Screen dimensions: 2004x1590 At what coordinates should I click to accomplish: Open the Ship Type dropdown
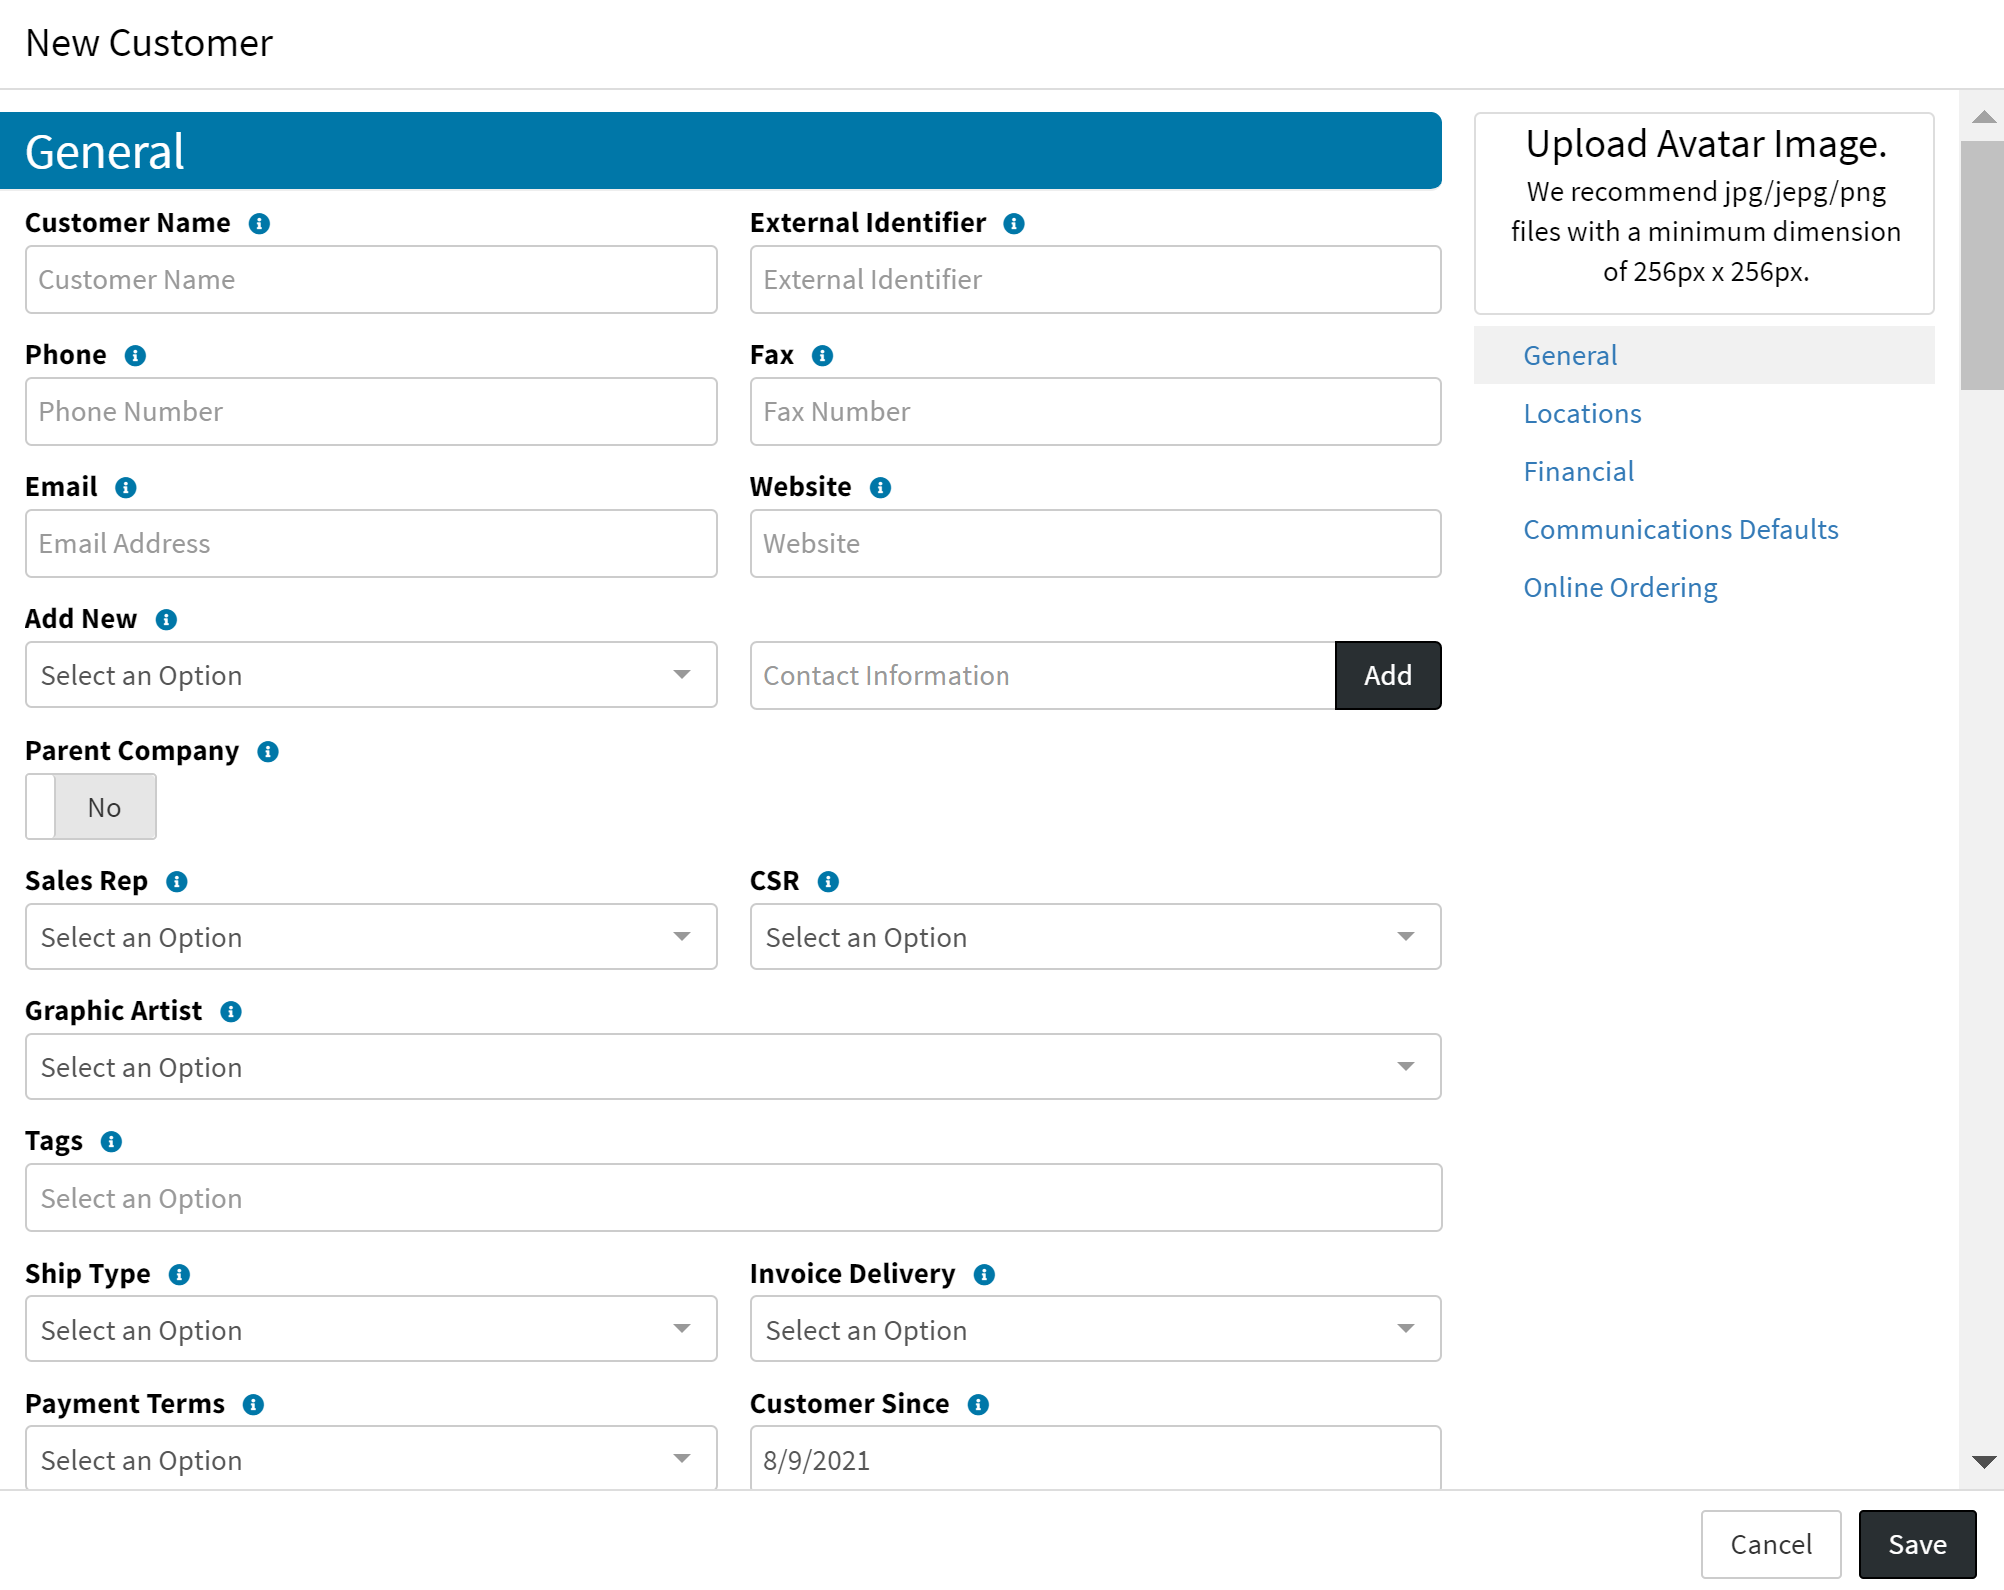point(371,1329)
